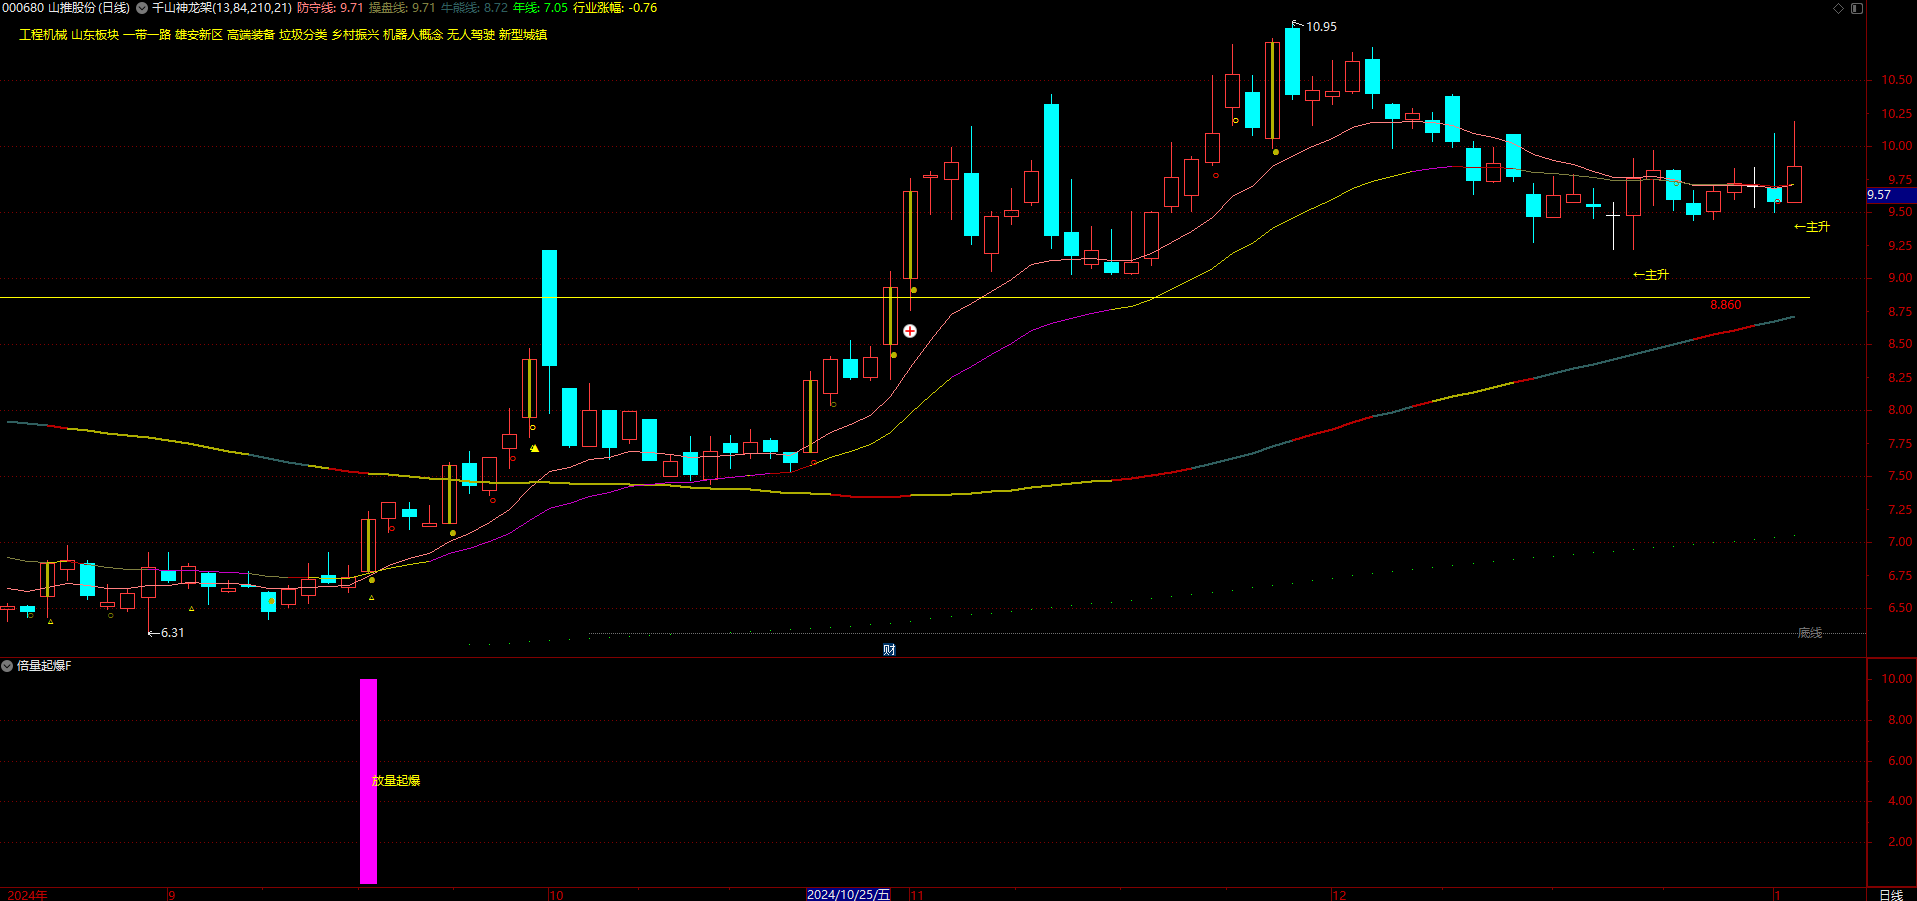This screenshot has height=901, width=1917.
Task: Click the diamond marker icon at top right
Action: click(1838, 8)
